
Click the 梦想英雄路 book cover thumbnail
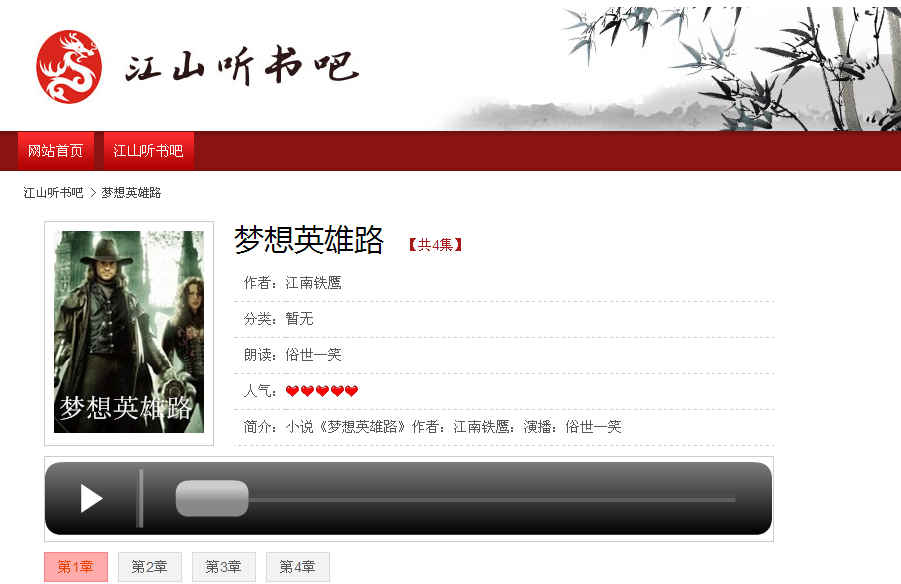tap(129, 332)
